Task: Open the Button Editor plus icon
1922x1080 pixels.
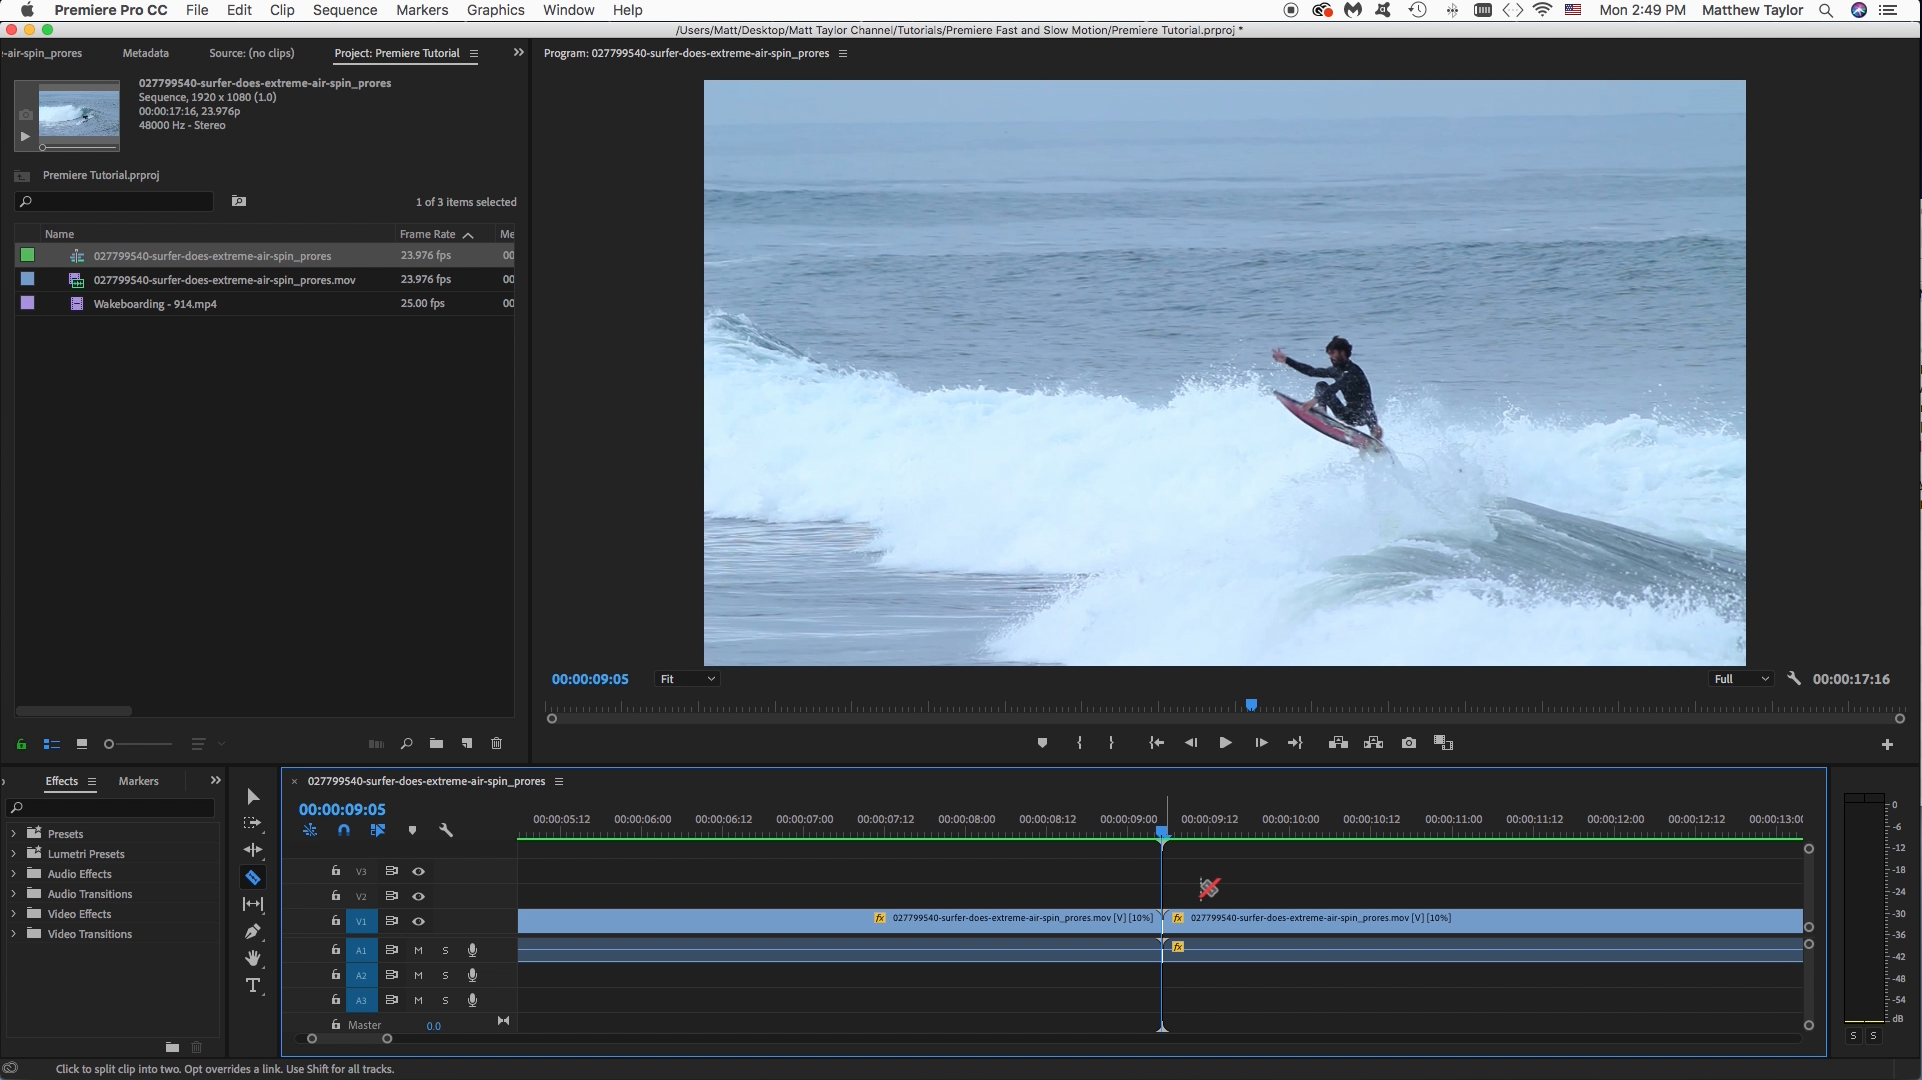Action: coord(1887,744)
